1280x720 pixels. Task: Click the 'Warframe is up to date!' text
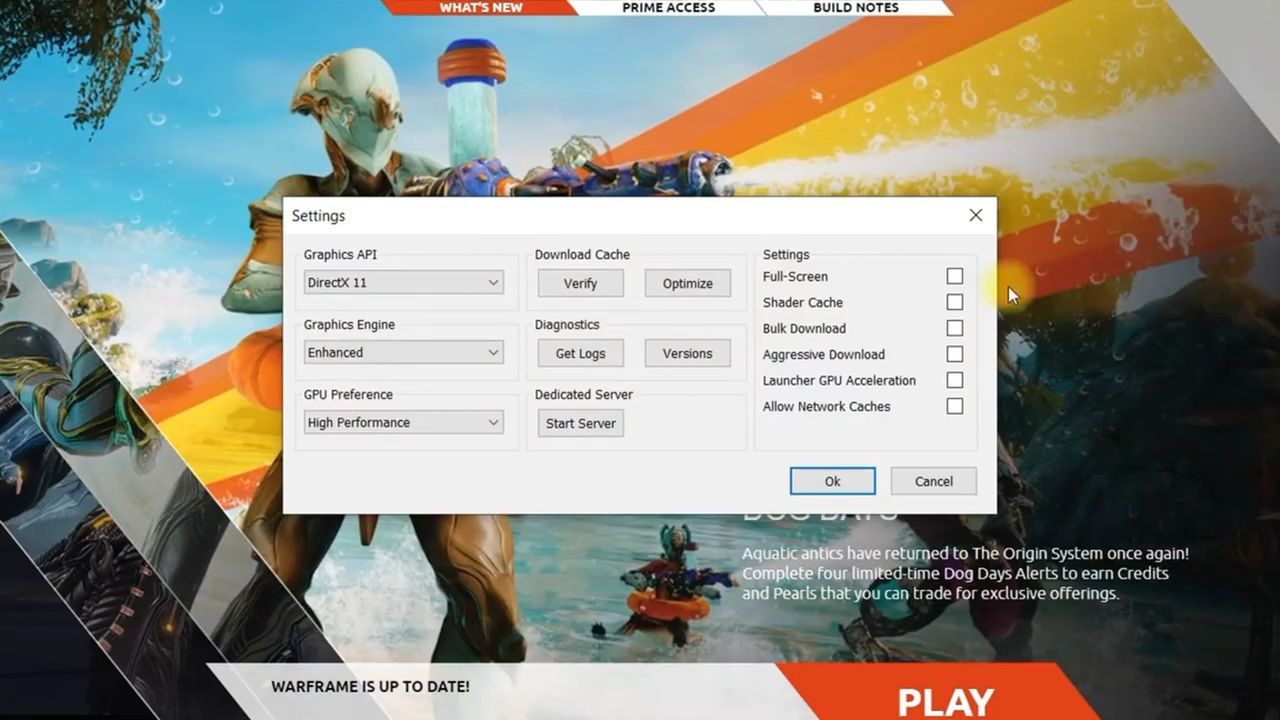(370, 687)
